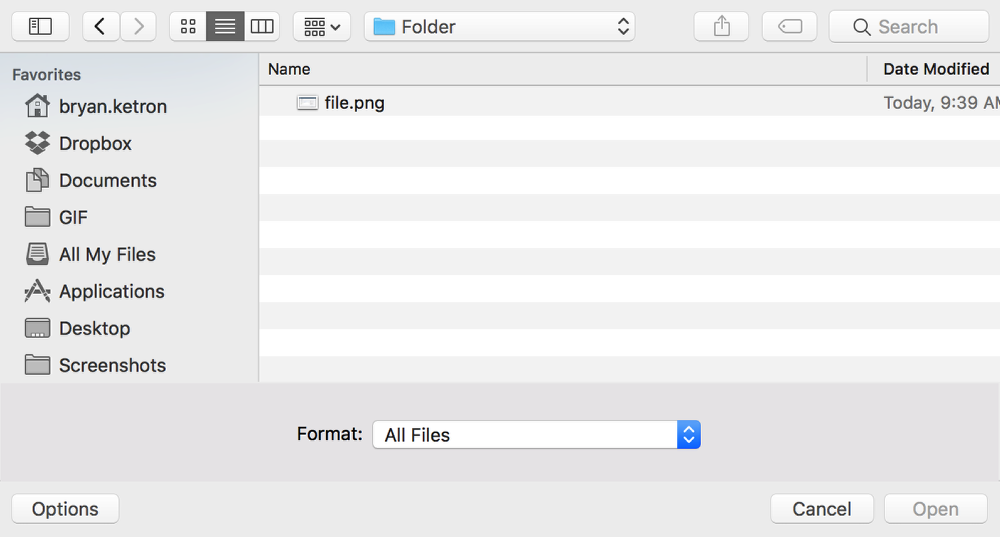Switch to list view
This screenshot has height=537, width=1000.
(x=224, y=26)
